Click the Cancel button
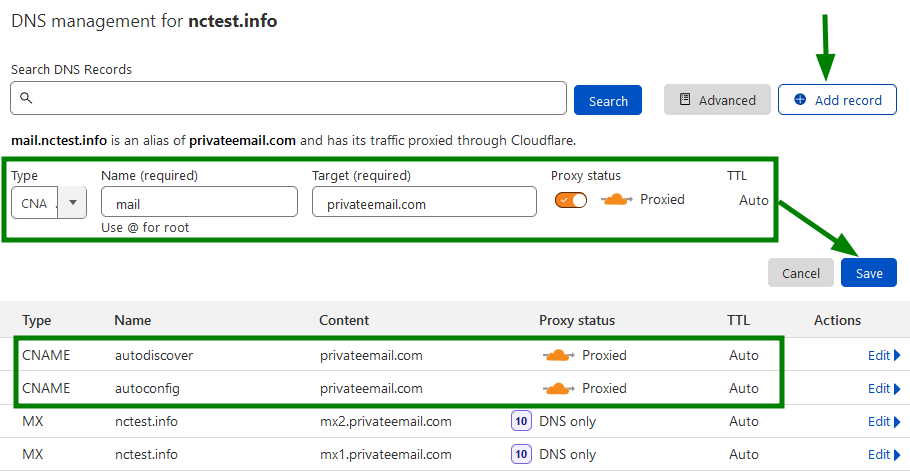This screenshot has height=471, width=910. pos(801,273)
